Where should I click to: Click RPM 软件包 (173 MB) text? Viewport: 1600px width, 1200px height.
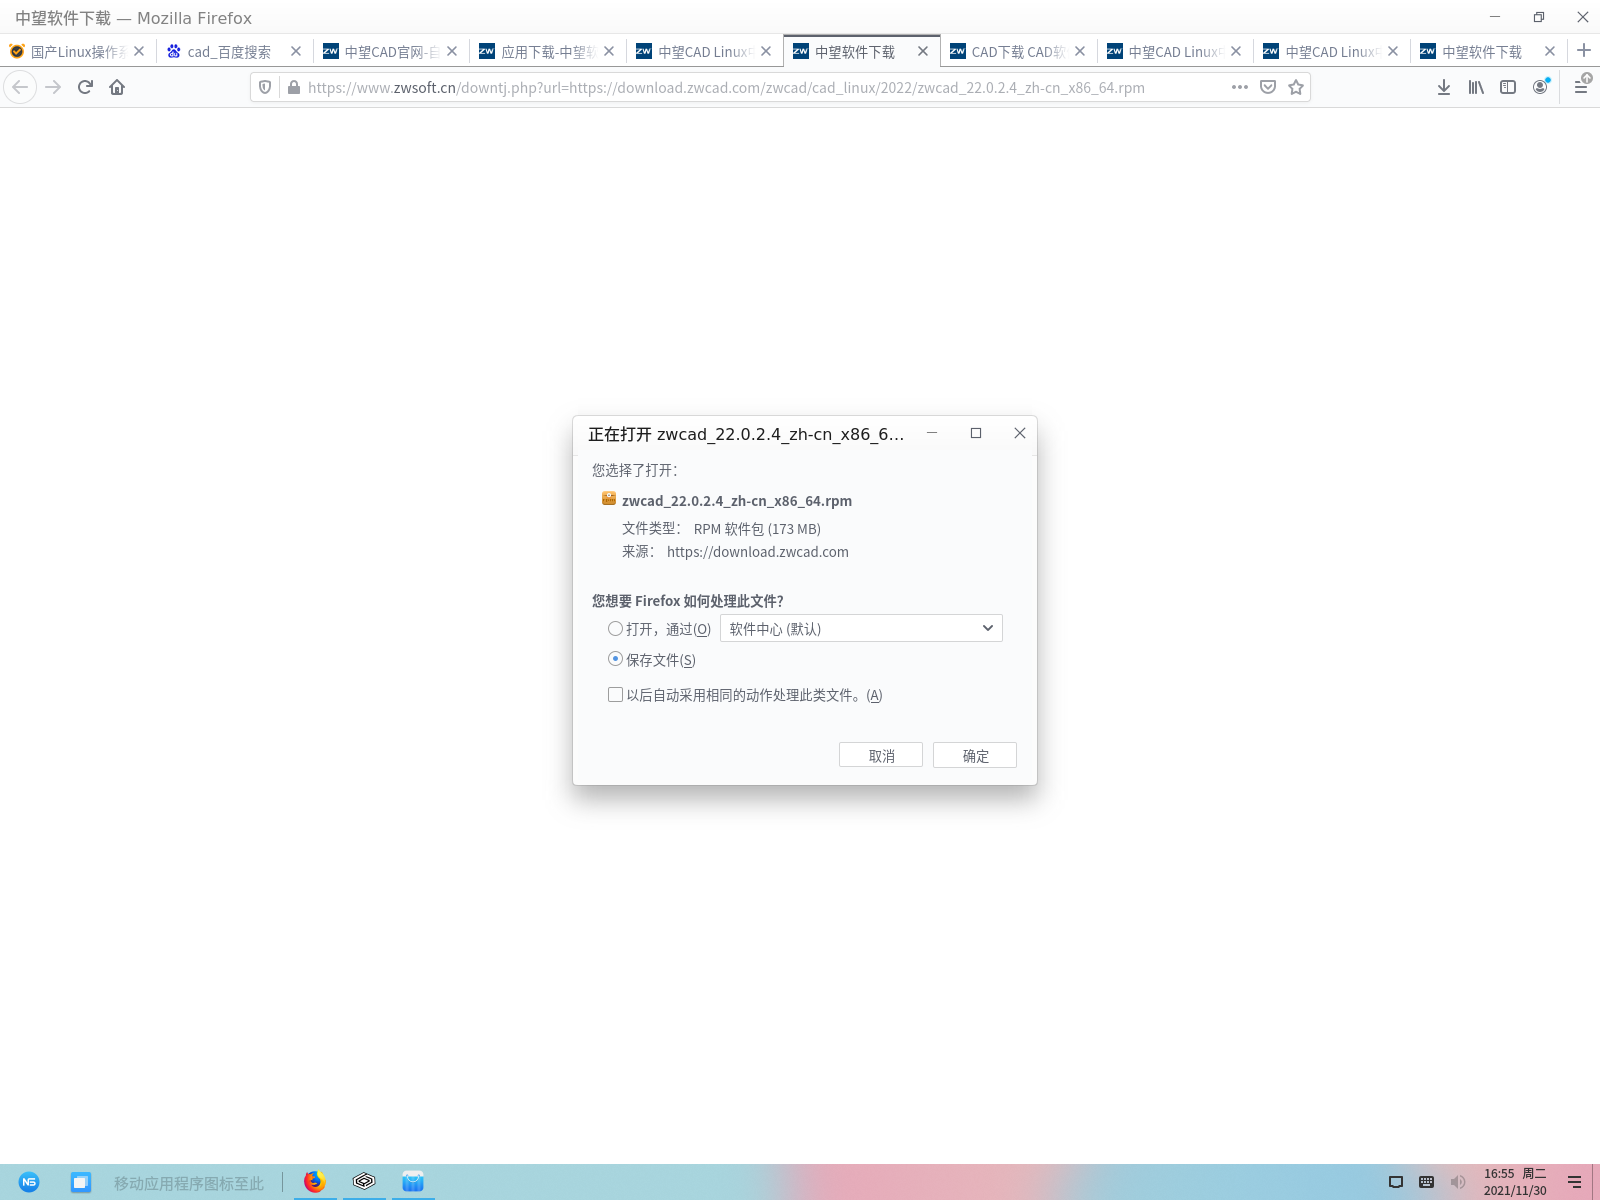click(757, 529)
